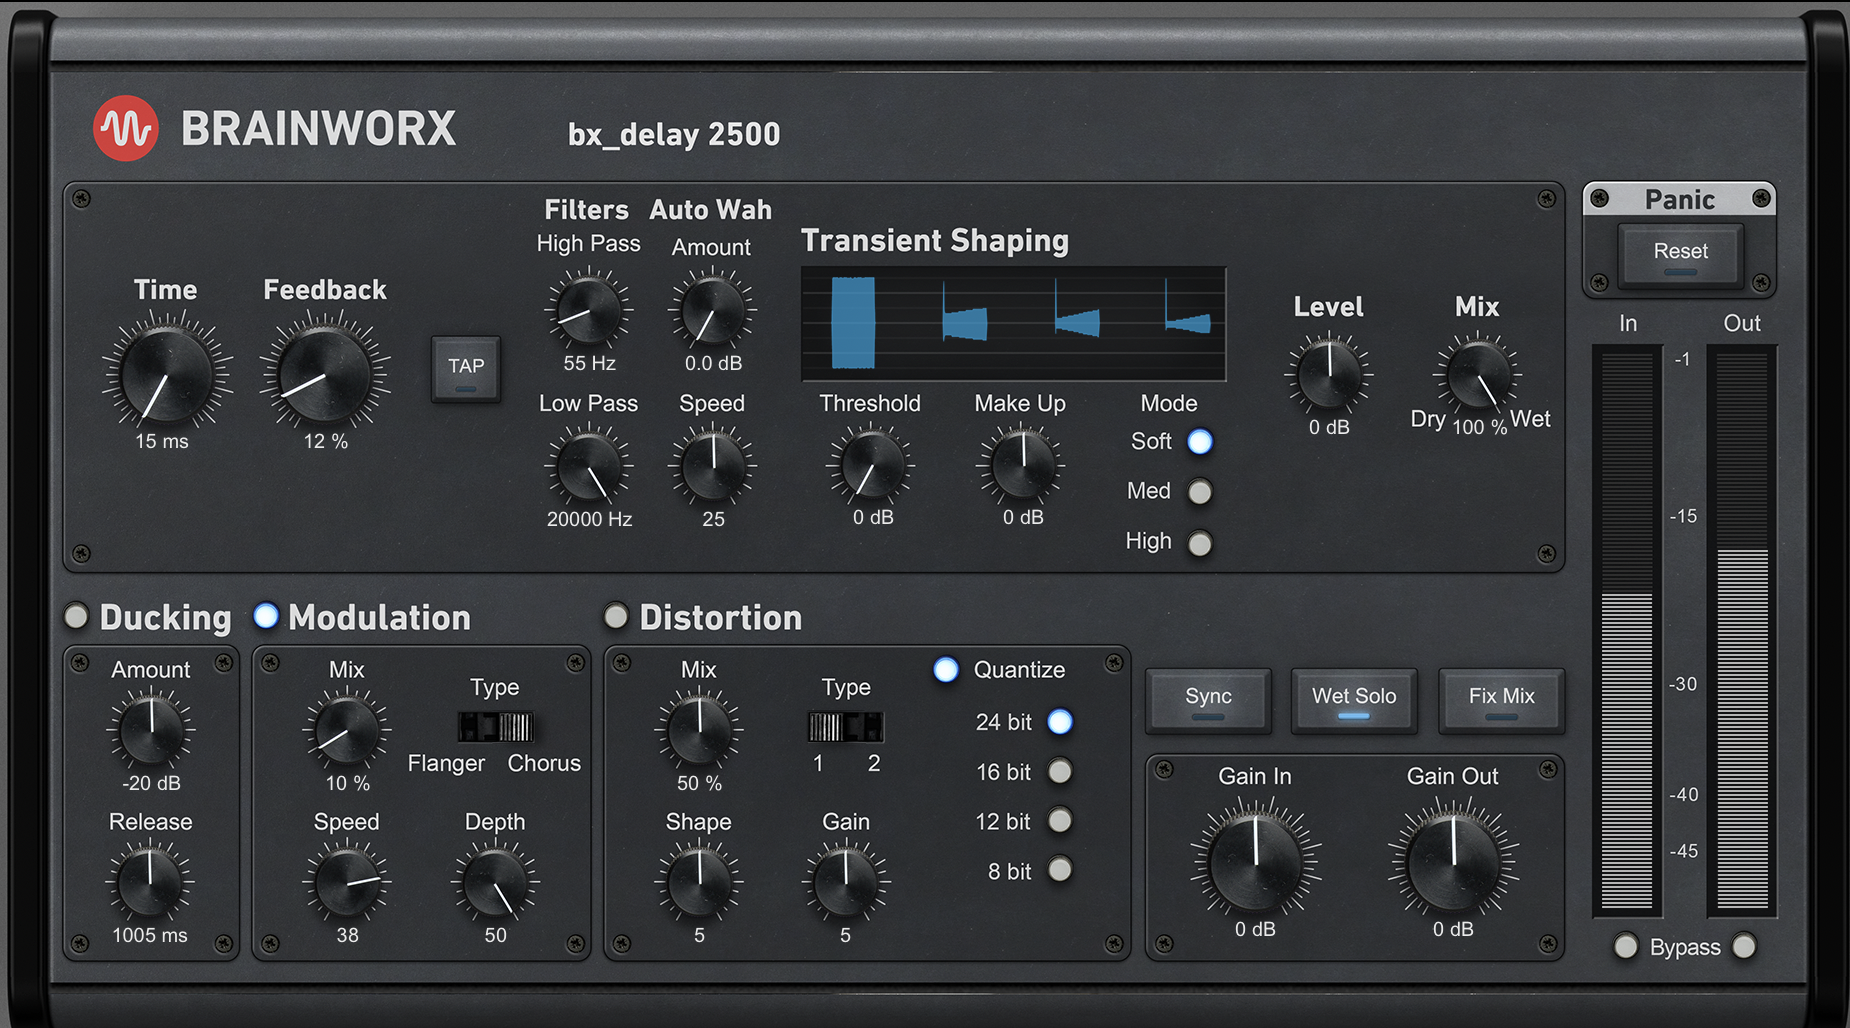Image resolution: width=1850 pixels, height=1028 pixels.
Task: Click the Time value 15 ms
Action: tap(162, 441)
